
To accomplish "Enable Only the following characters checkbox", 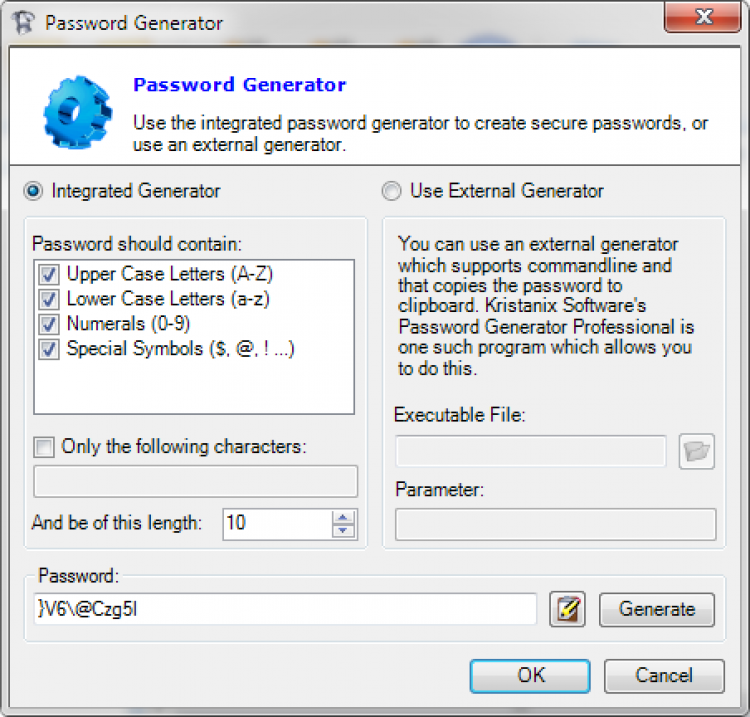I will (x=44, y=447).
